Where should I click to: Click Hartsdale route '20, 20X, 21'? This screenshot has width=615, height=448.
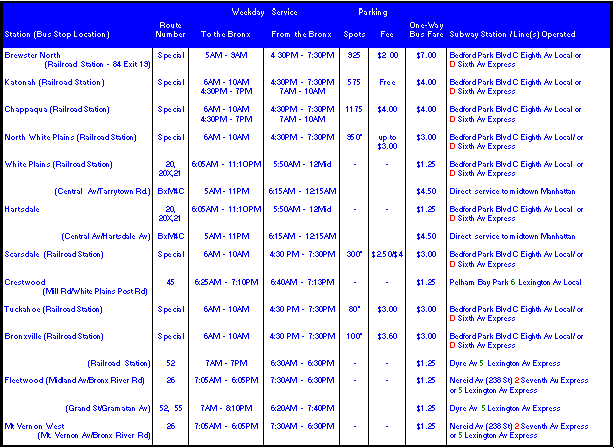tap(170, 213)
